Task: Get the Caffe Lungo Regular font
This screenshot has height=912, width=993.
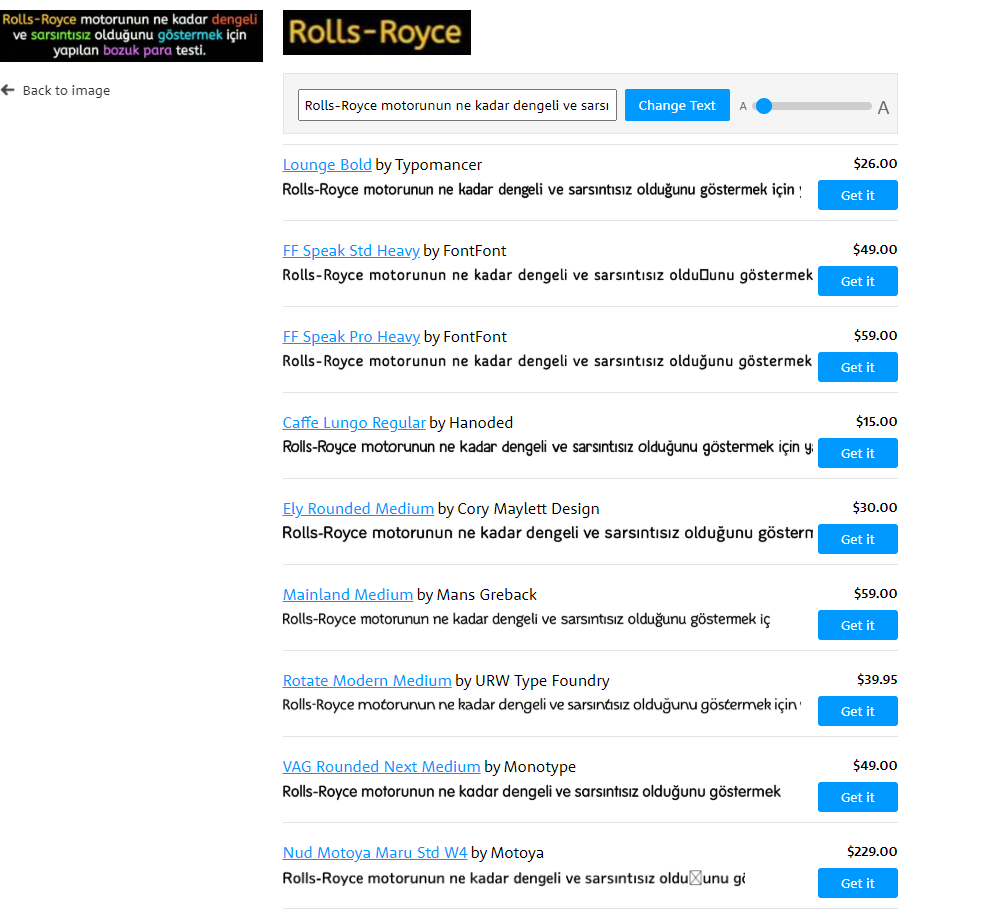Action: point(857,453)
